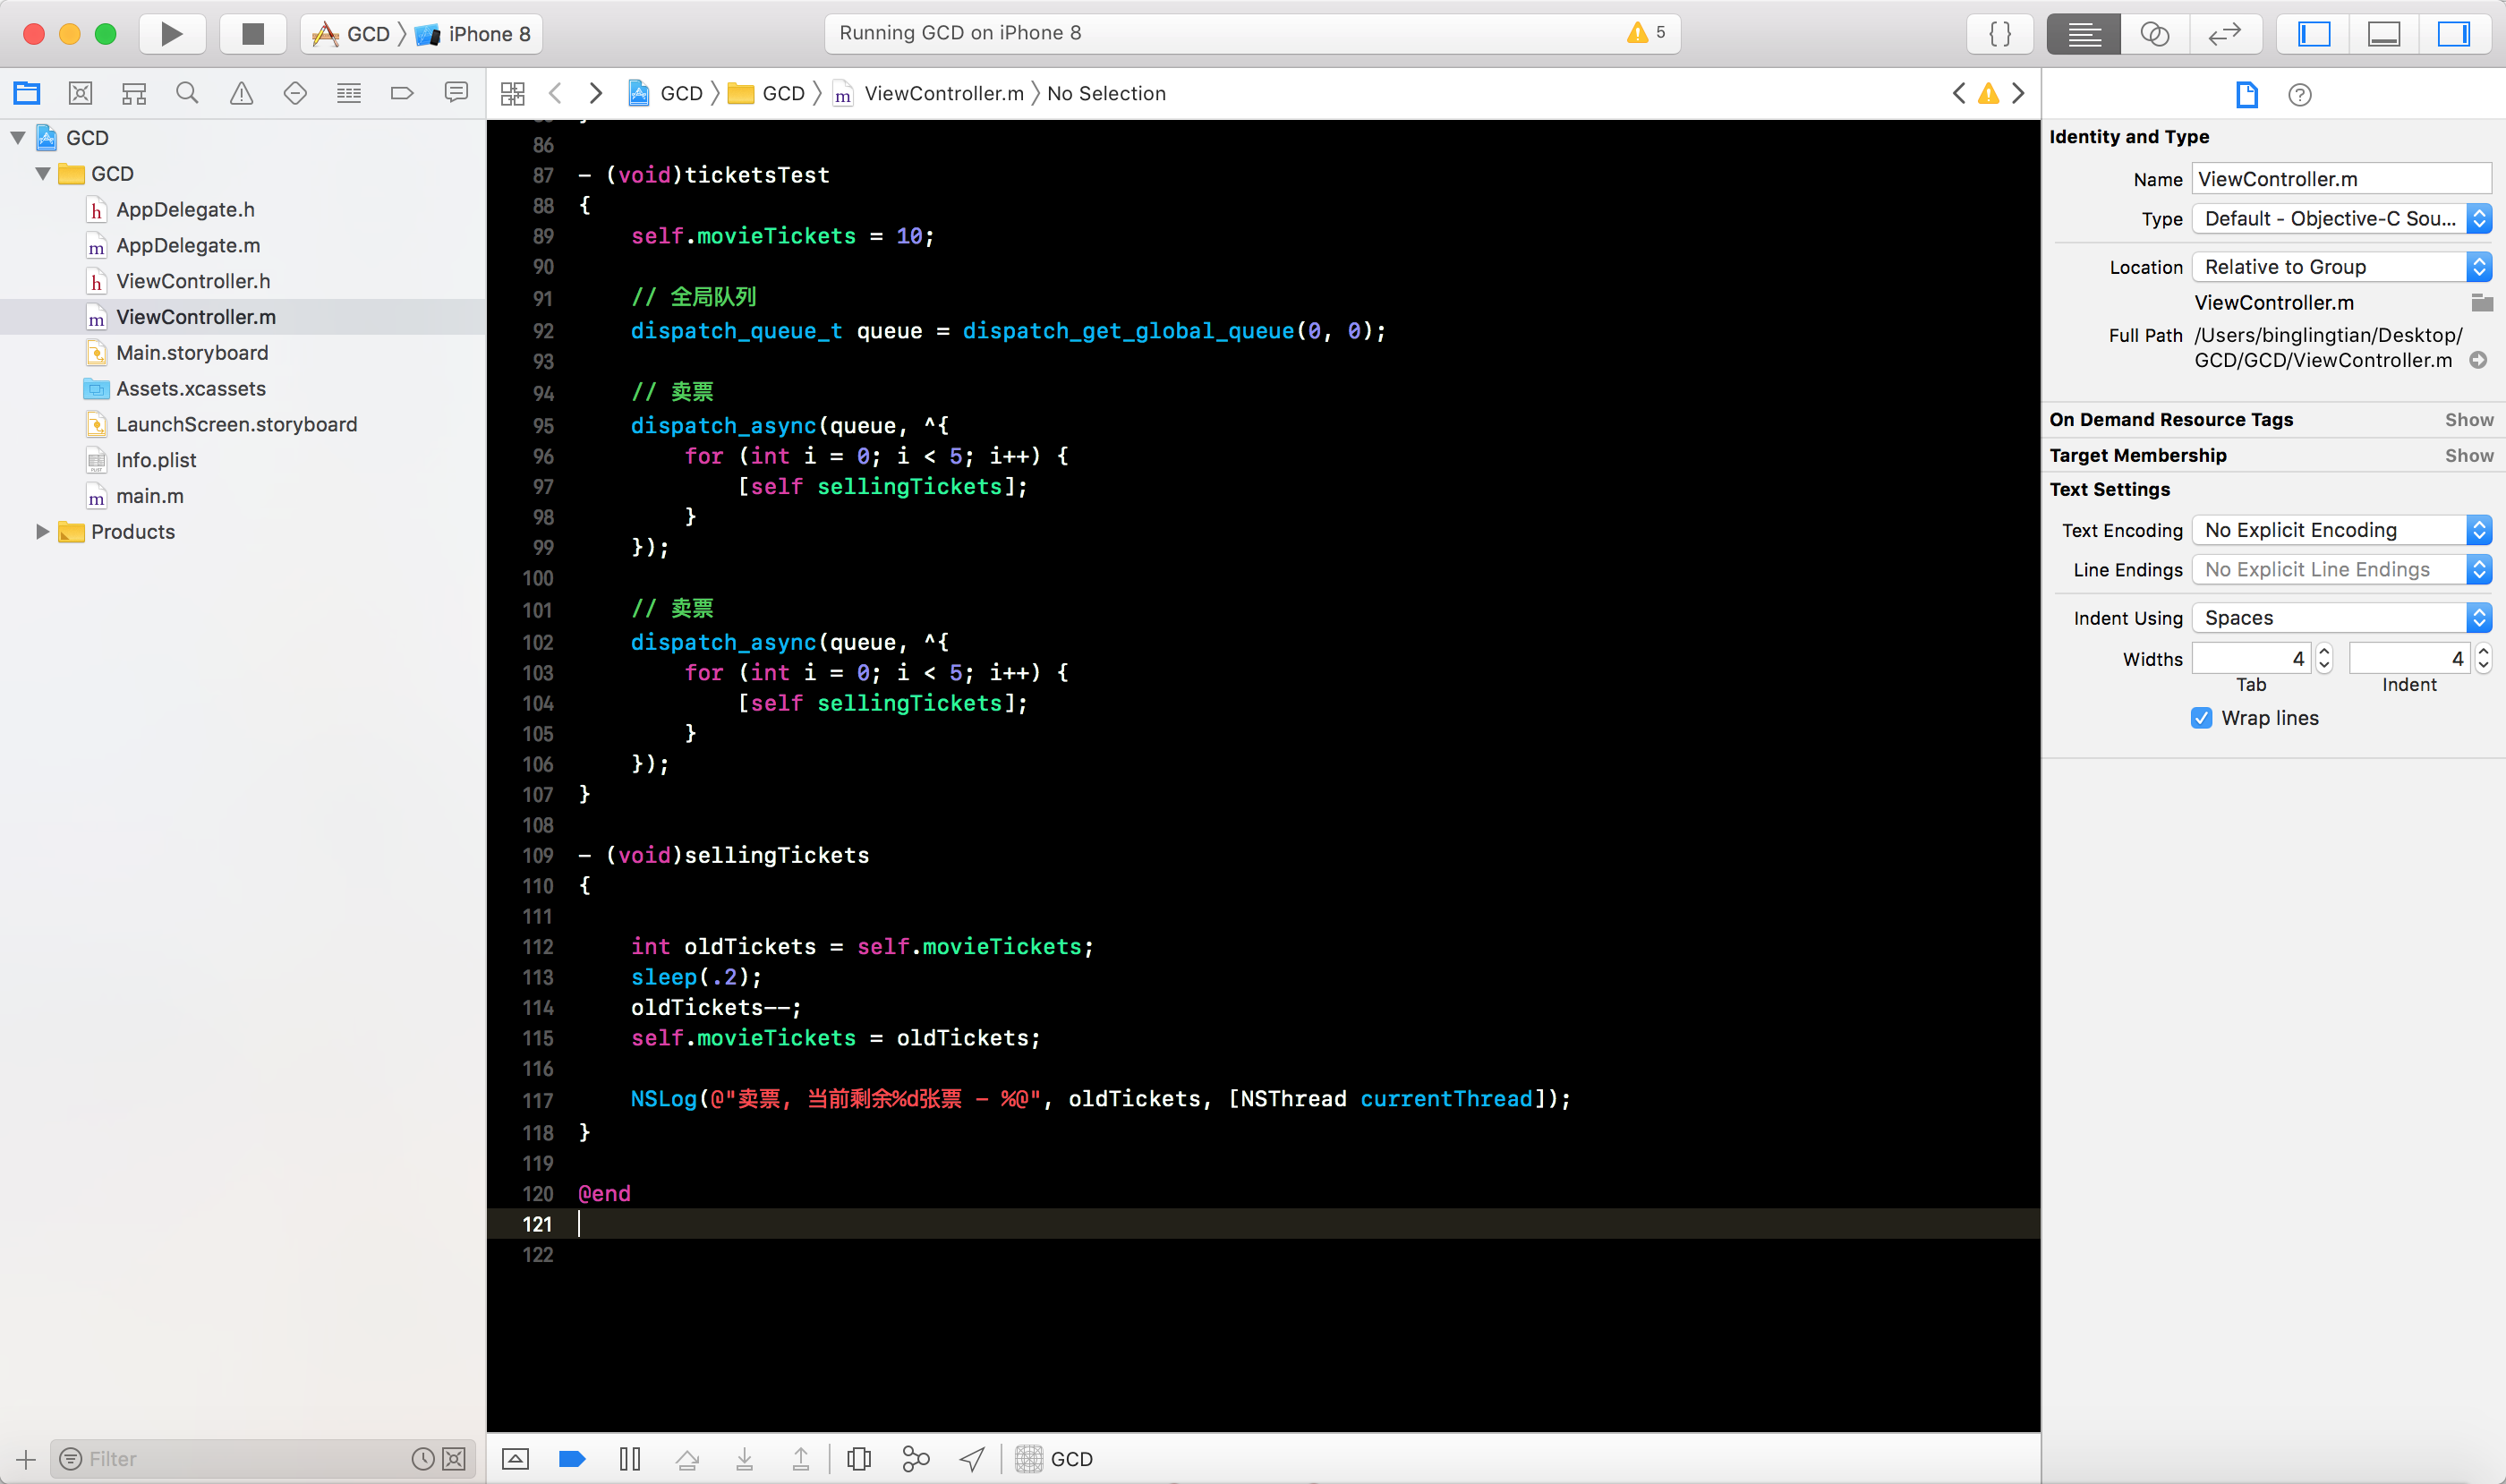Open the library curly braces button

(x=2000, y=34)
